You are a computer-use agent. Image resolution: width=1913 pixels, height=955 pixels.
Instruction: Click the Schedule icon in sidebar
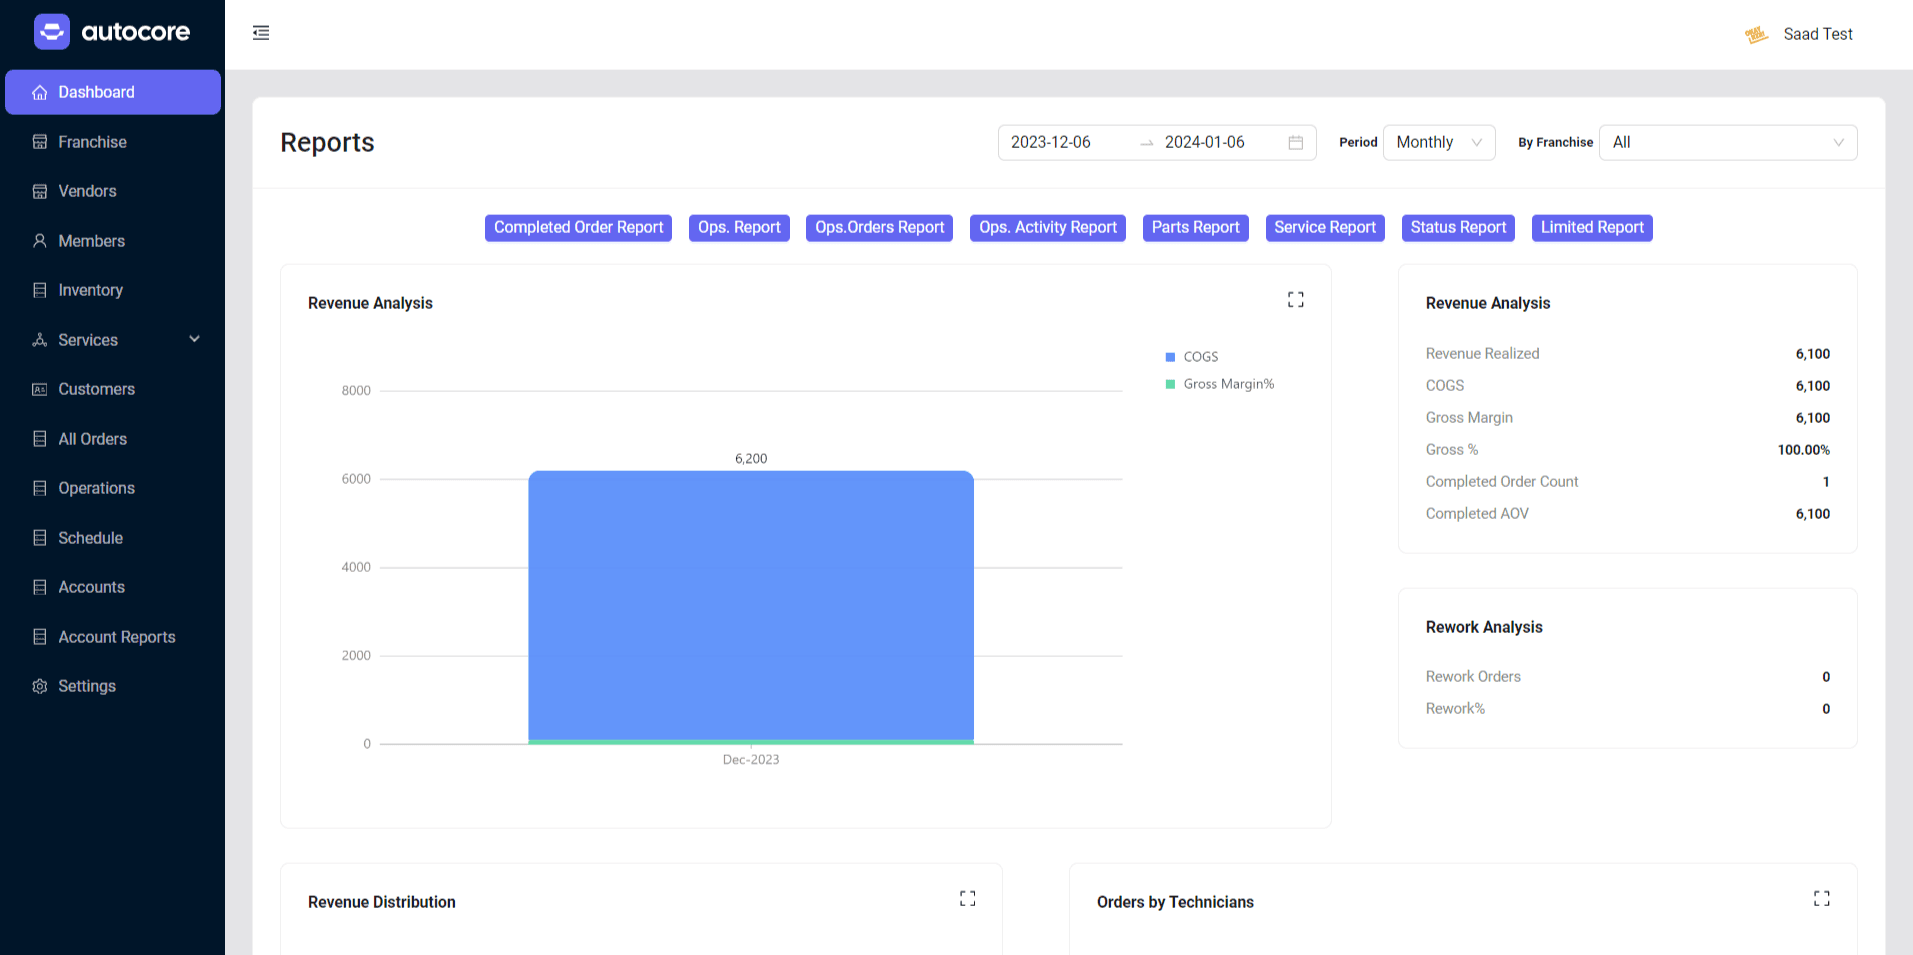pyautogui.click(x=40, y=538)
